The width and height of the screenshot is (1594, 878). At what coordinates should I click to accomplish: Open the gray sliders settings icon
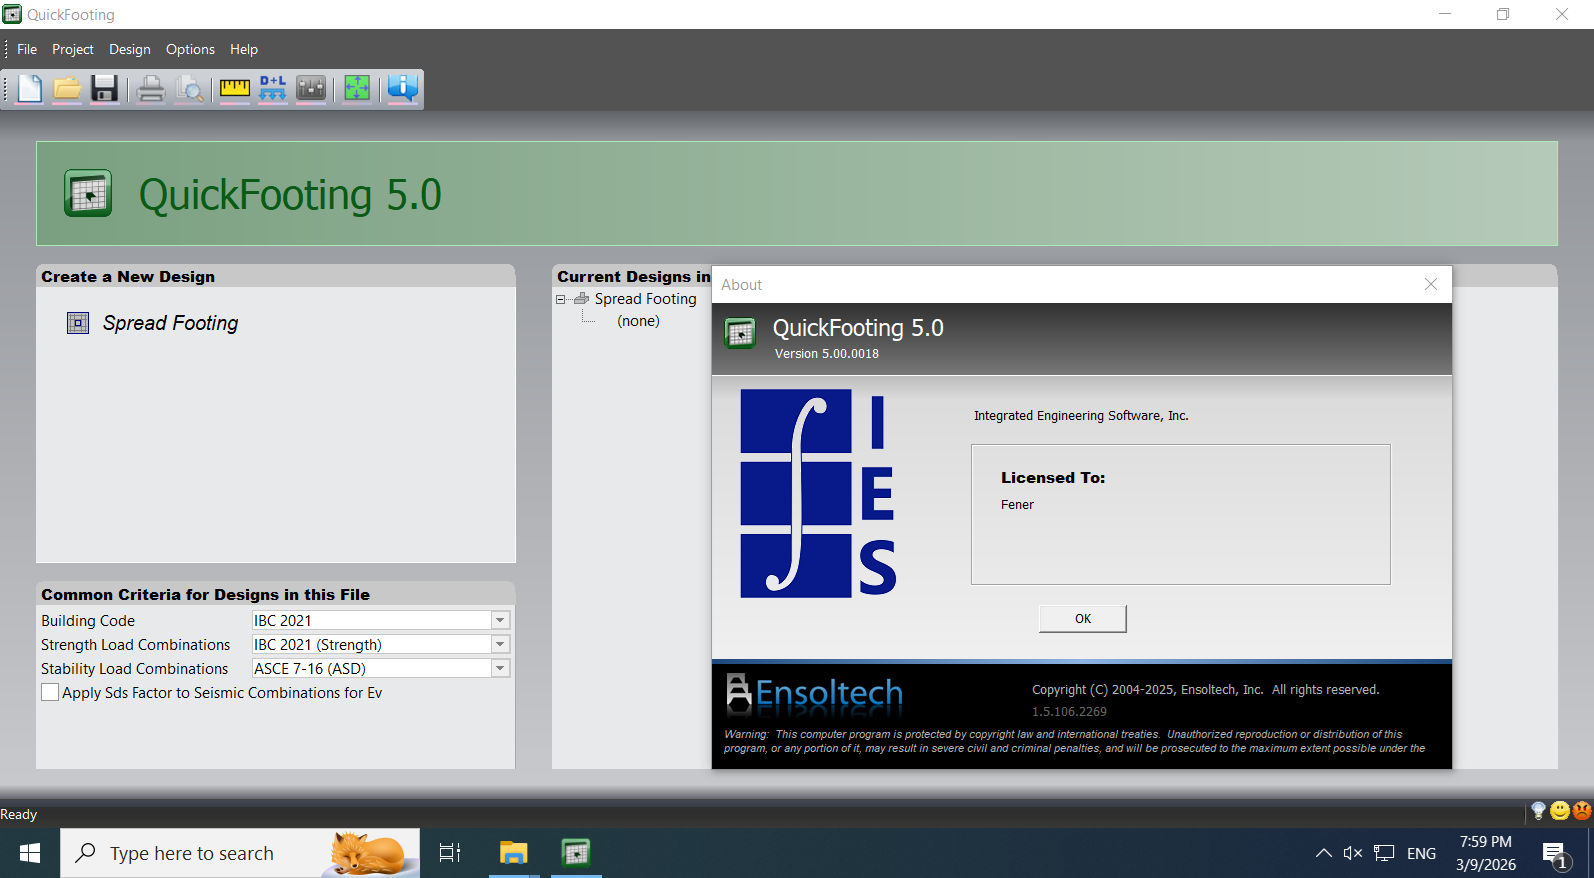(x=311, y=89)
